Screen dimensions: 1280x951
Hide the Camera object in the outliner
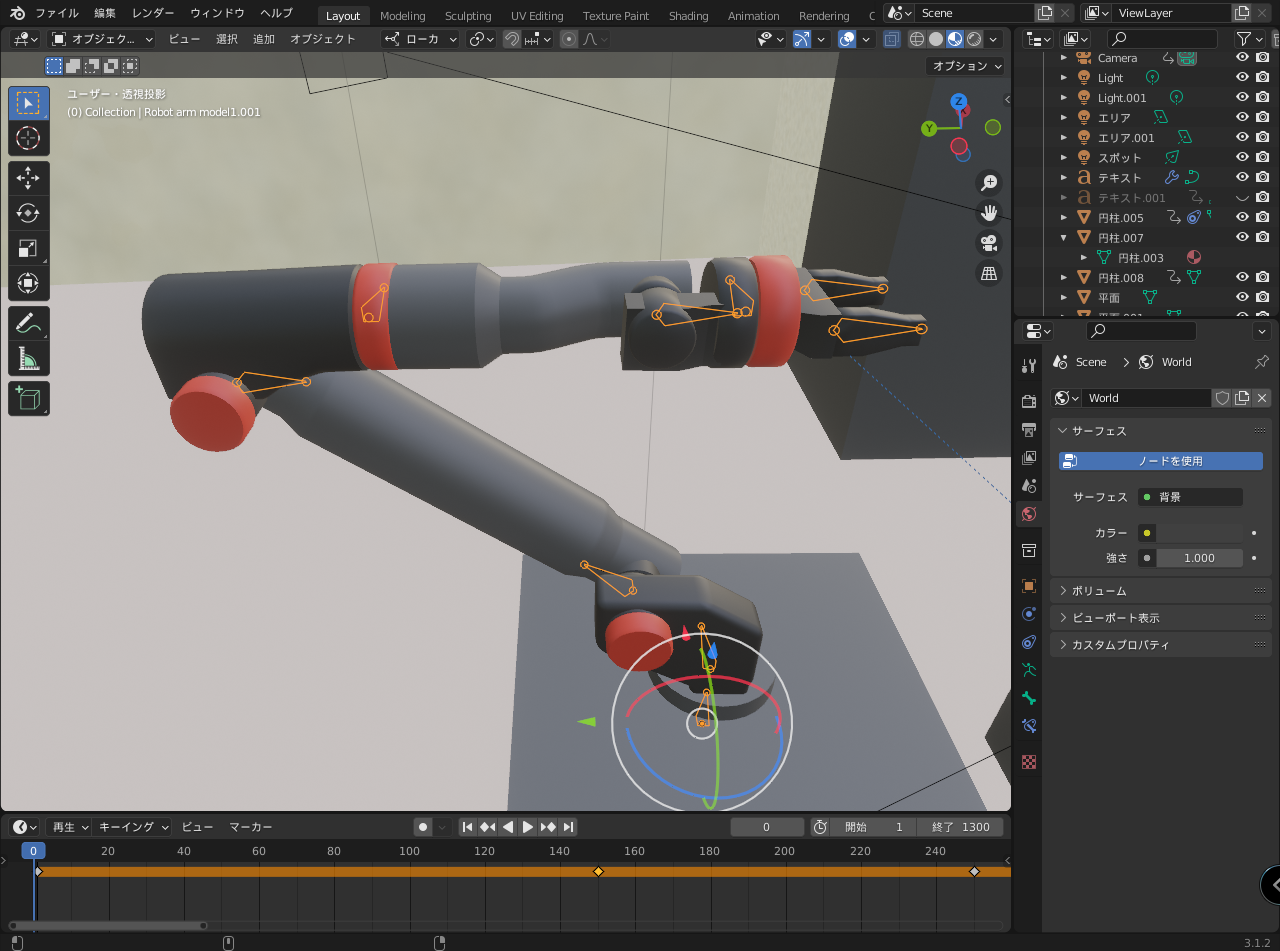pos(1242,58)
